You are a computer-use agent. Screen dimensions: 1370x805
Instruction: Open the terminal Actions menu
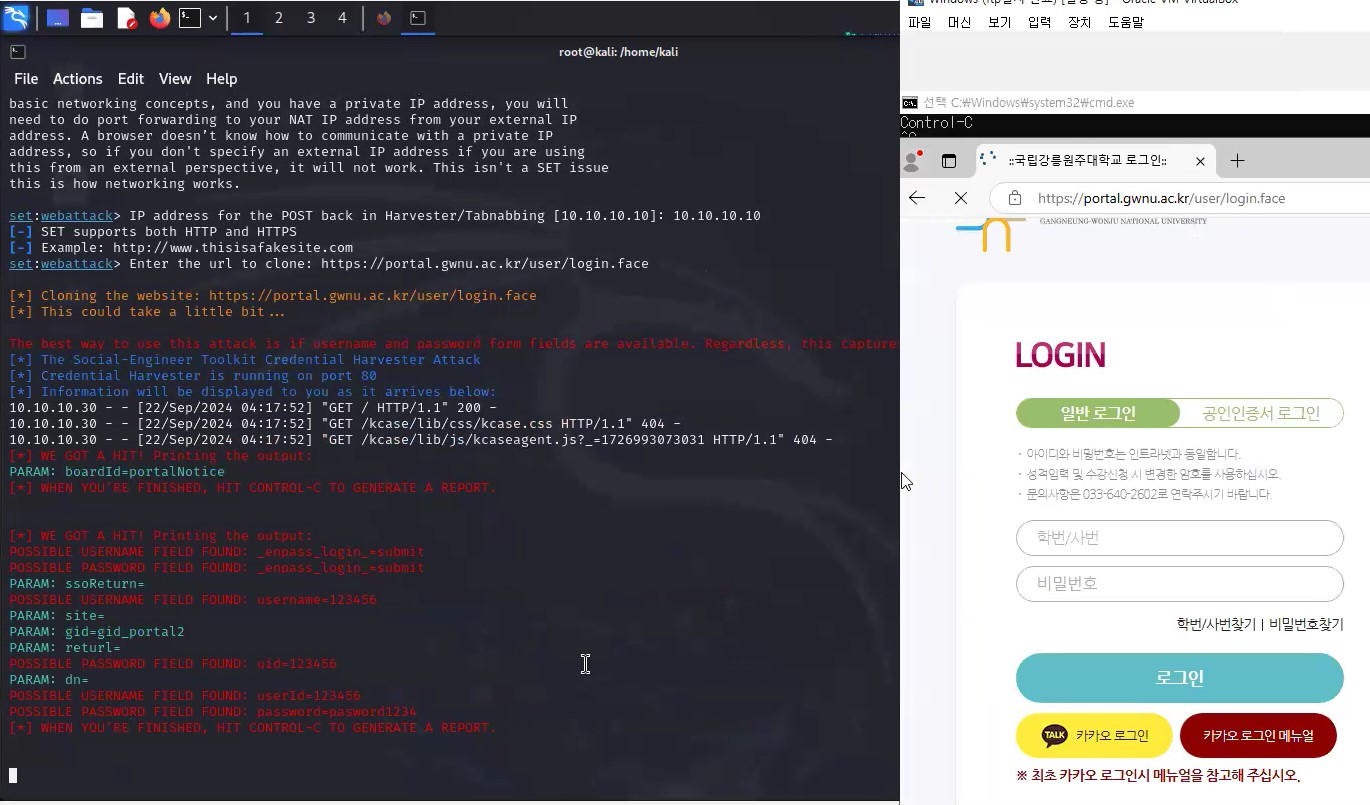[78, 79]
